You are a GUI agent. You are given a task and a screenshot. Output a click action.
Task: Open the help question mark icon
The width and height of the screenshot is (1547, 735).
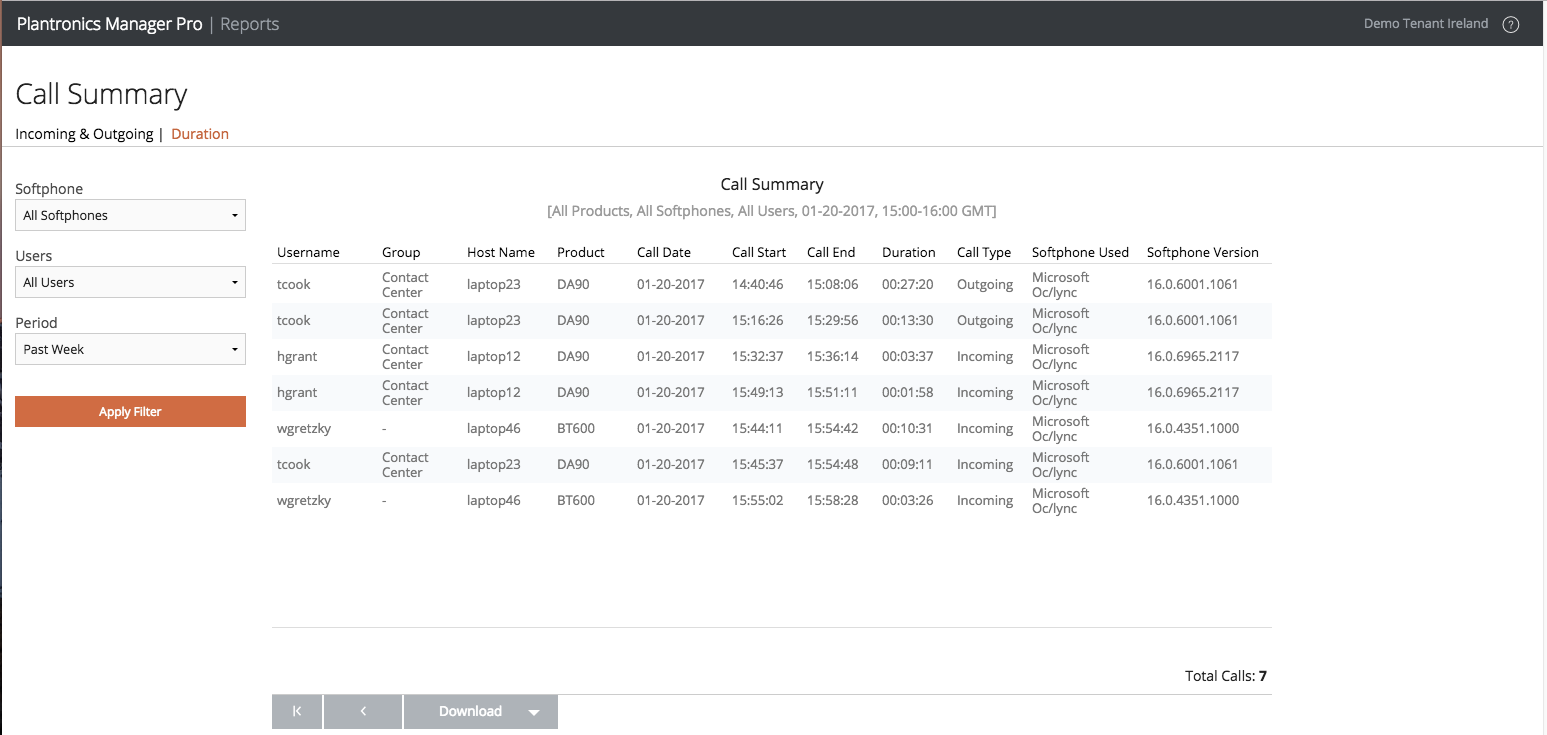tap(1511, 24)
